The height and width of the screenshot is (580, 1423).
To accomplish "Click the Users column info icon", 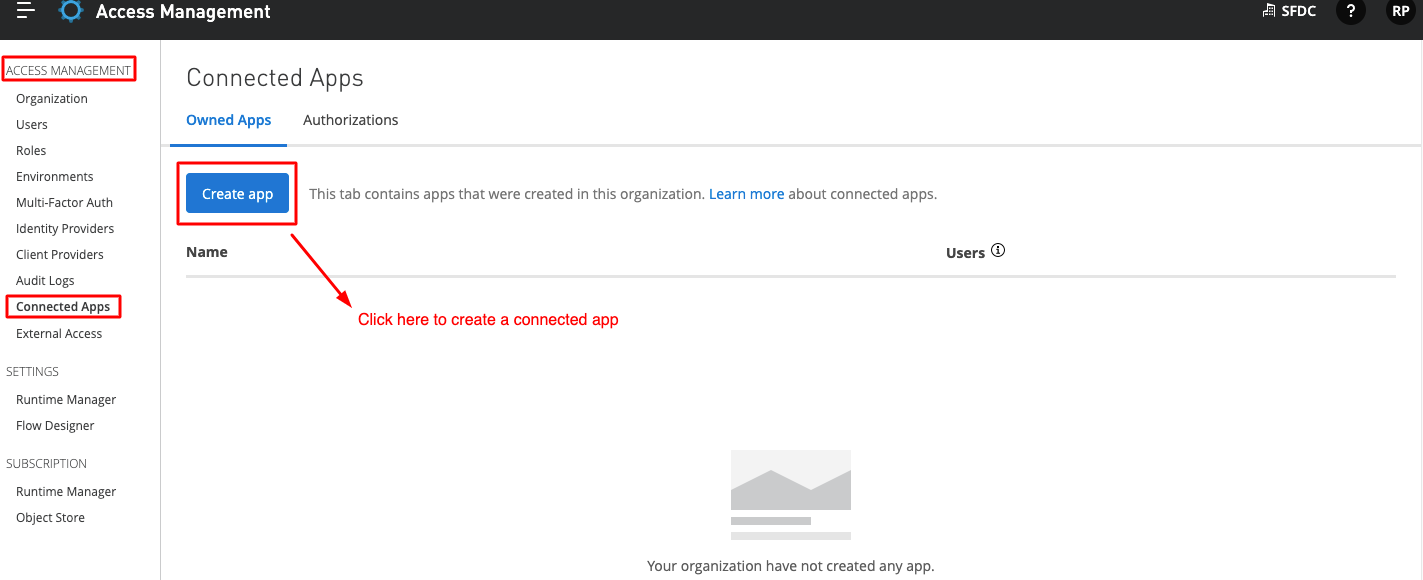I will [998, 250].
